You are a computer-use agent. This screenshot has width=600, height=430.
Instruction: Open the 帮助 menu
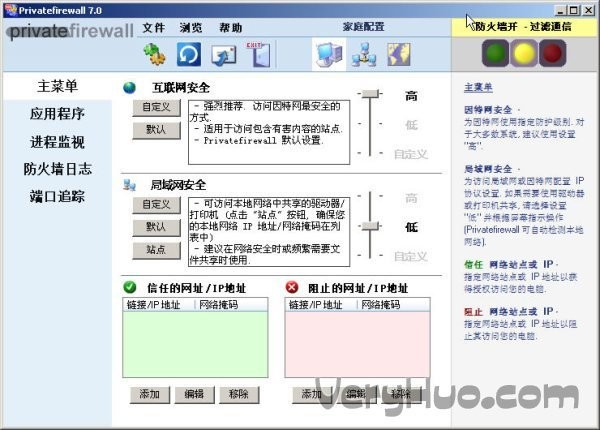click(x=230, y=28)
